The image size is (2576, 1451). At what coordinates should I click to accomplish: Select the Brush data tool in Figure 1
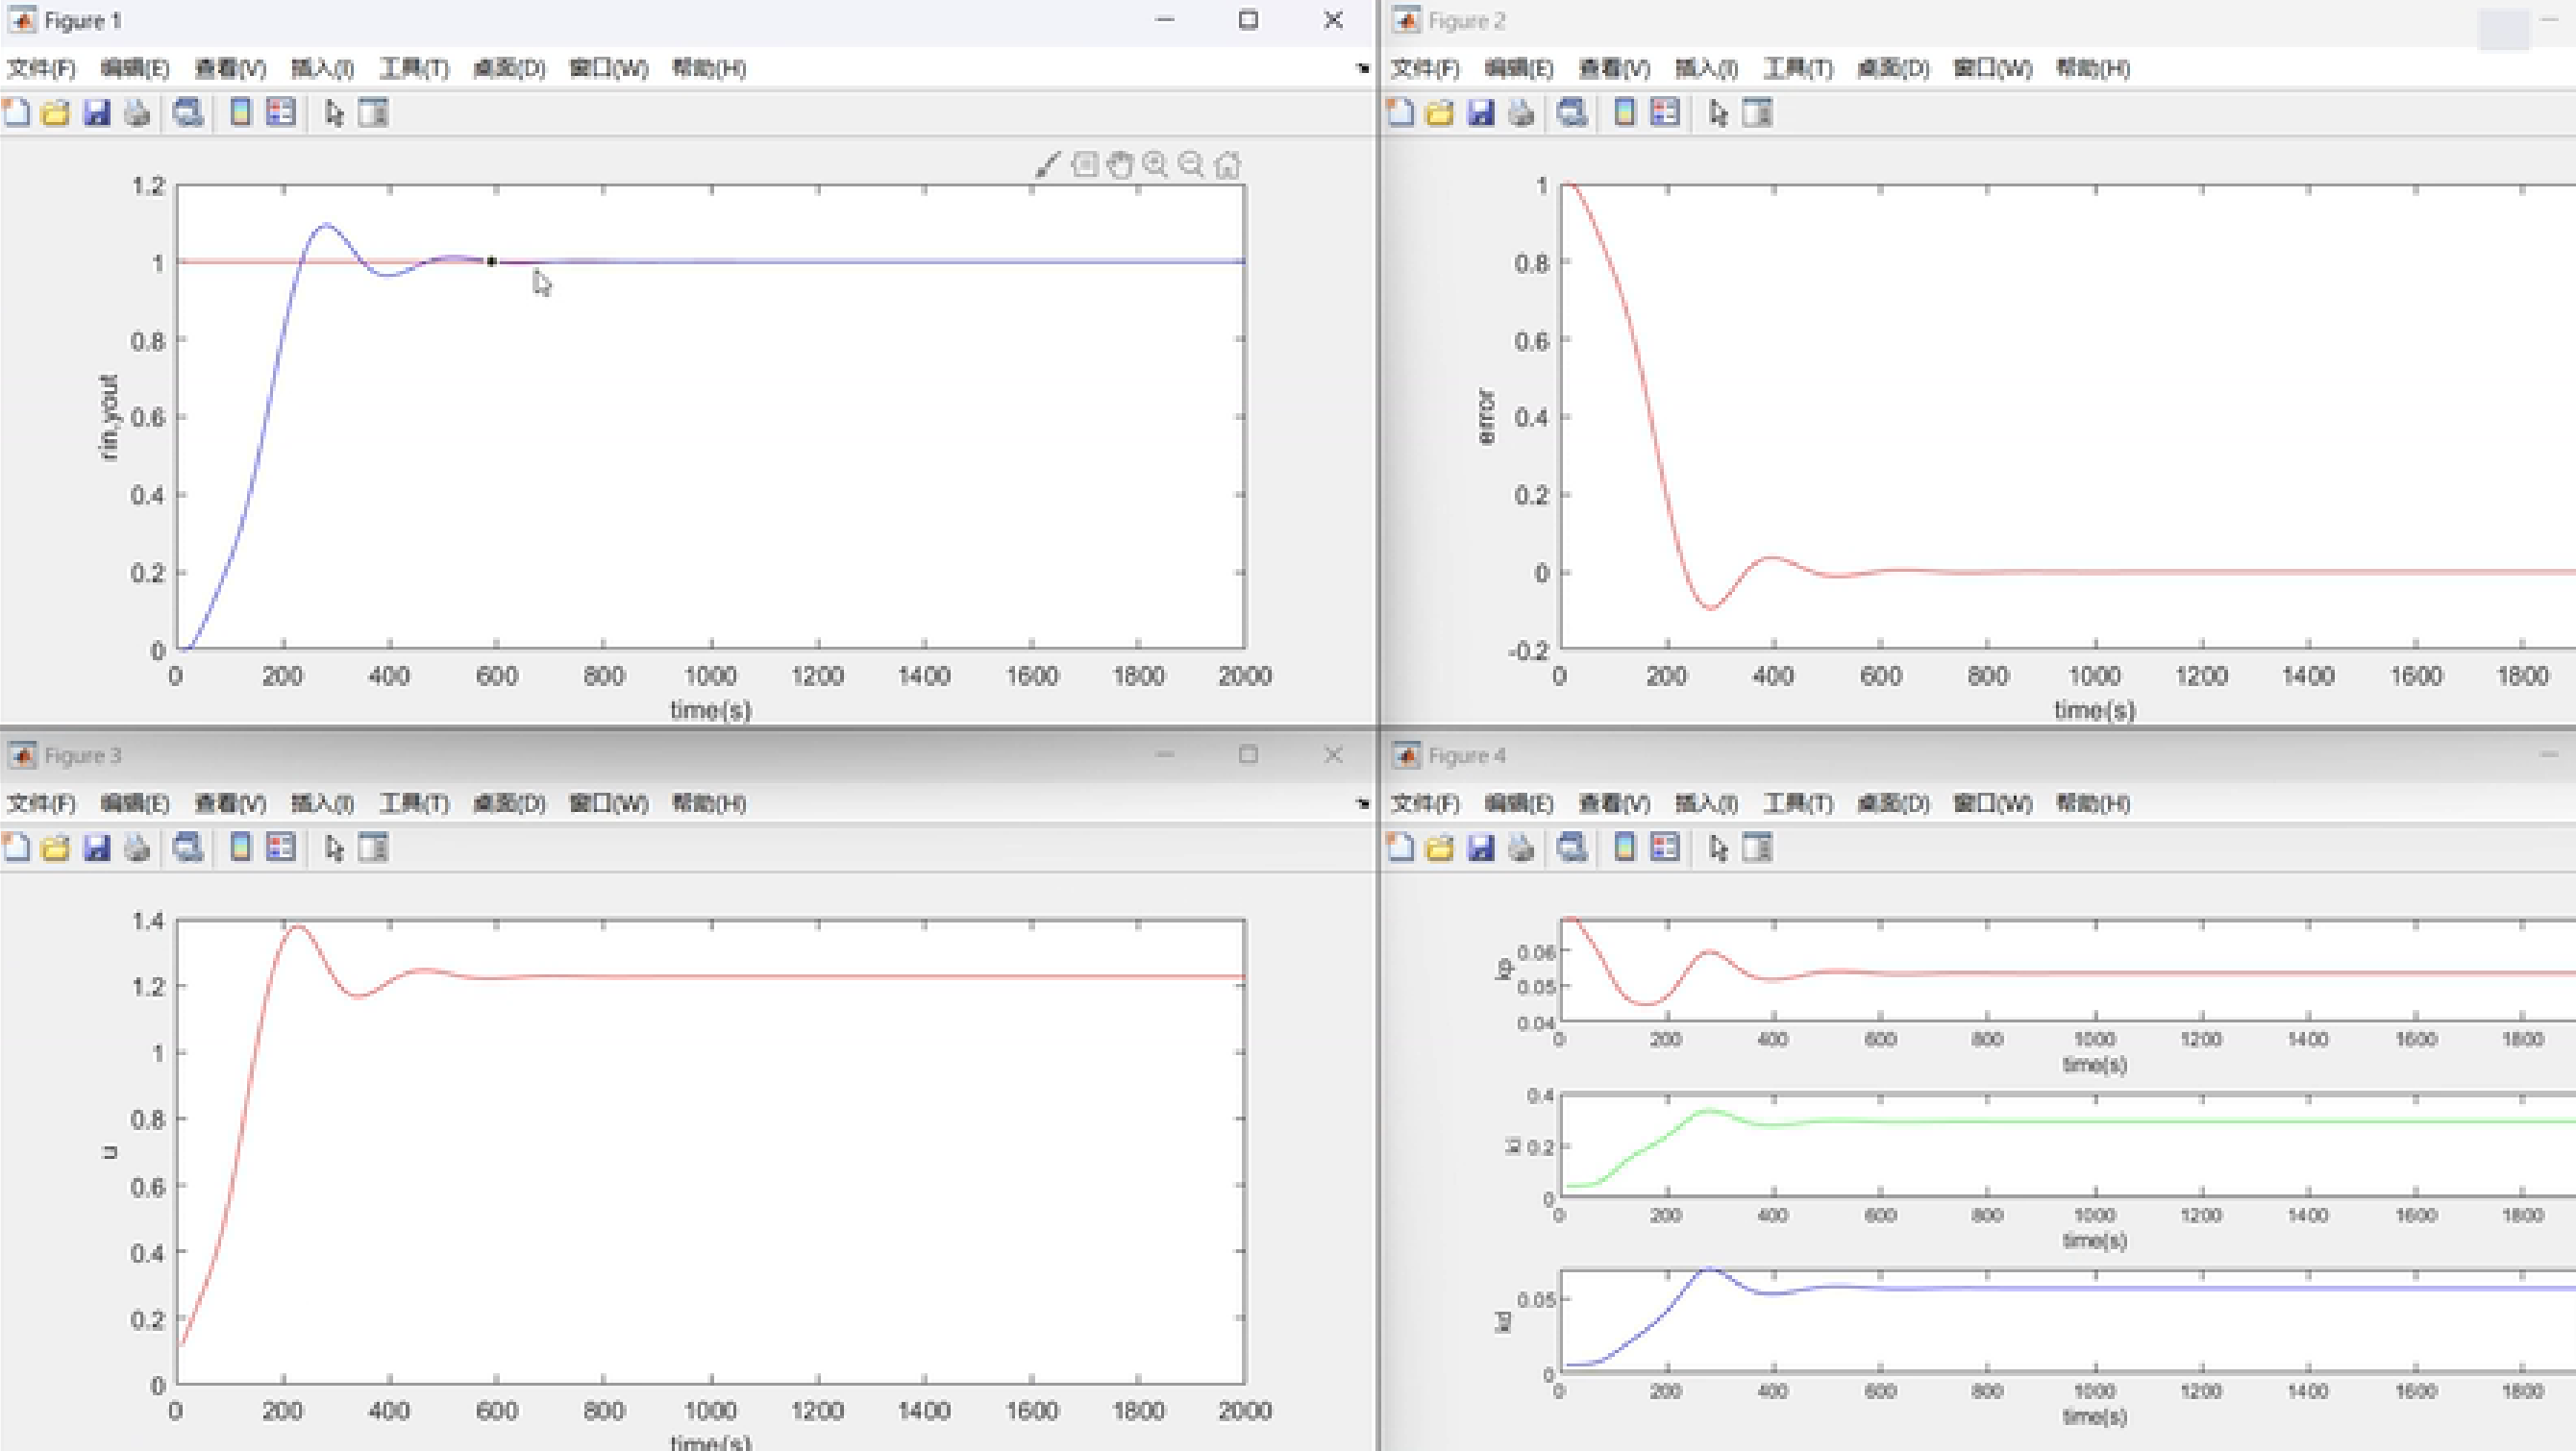(x=1047, y=165)
